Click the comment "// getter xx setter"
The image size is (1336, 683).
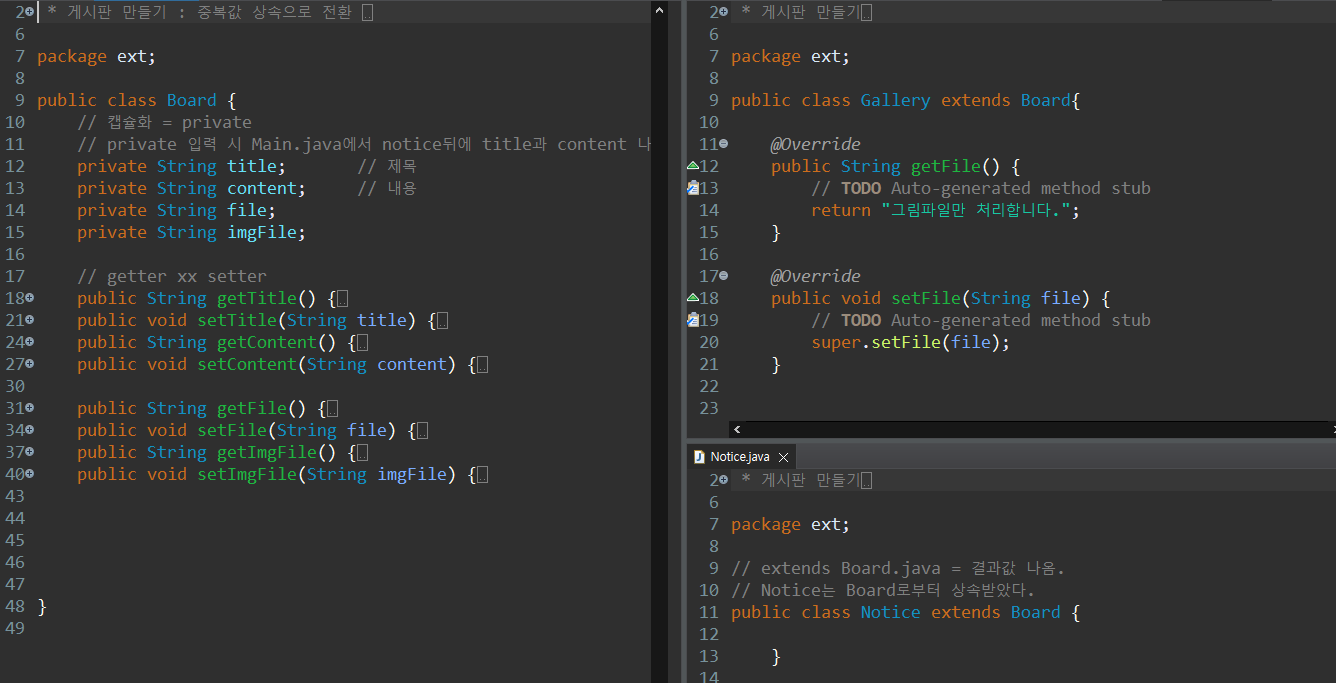point(172,276)
